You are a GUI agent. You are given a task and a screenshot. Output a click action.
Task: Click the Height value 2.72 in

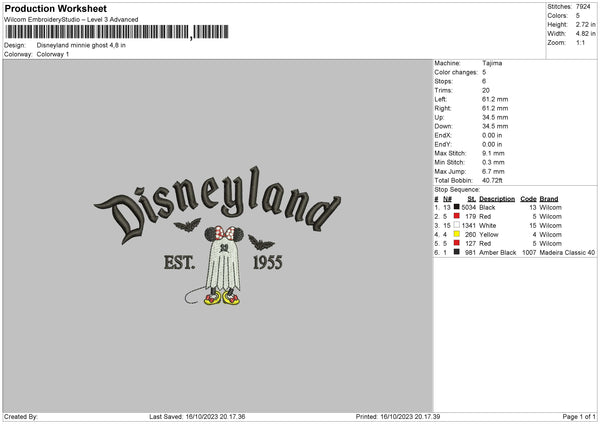coord(586,24)
